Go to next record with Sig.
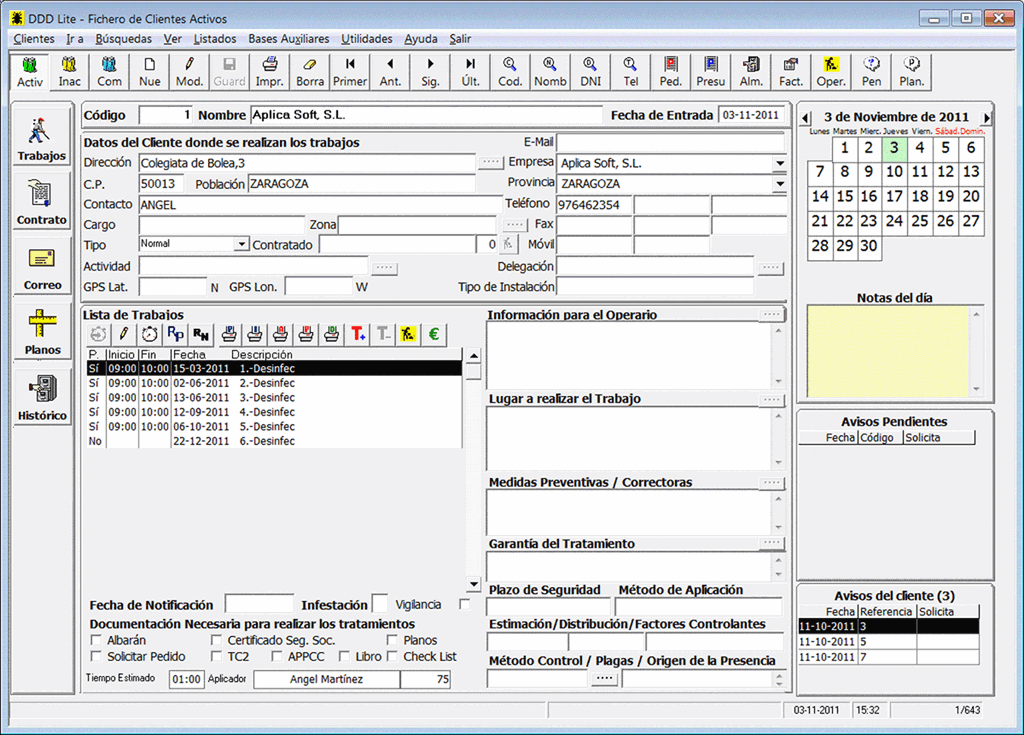The image size is (1024, 735). click(430, 71)
